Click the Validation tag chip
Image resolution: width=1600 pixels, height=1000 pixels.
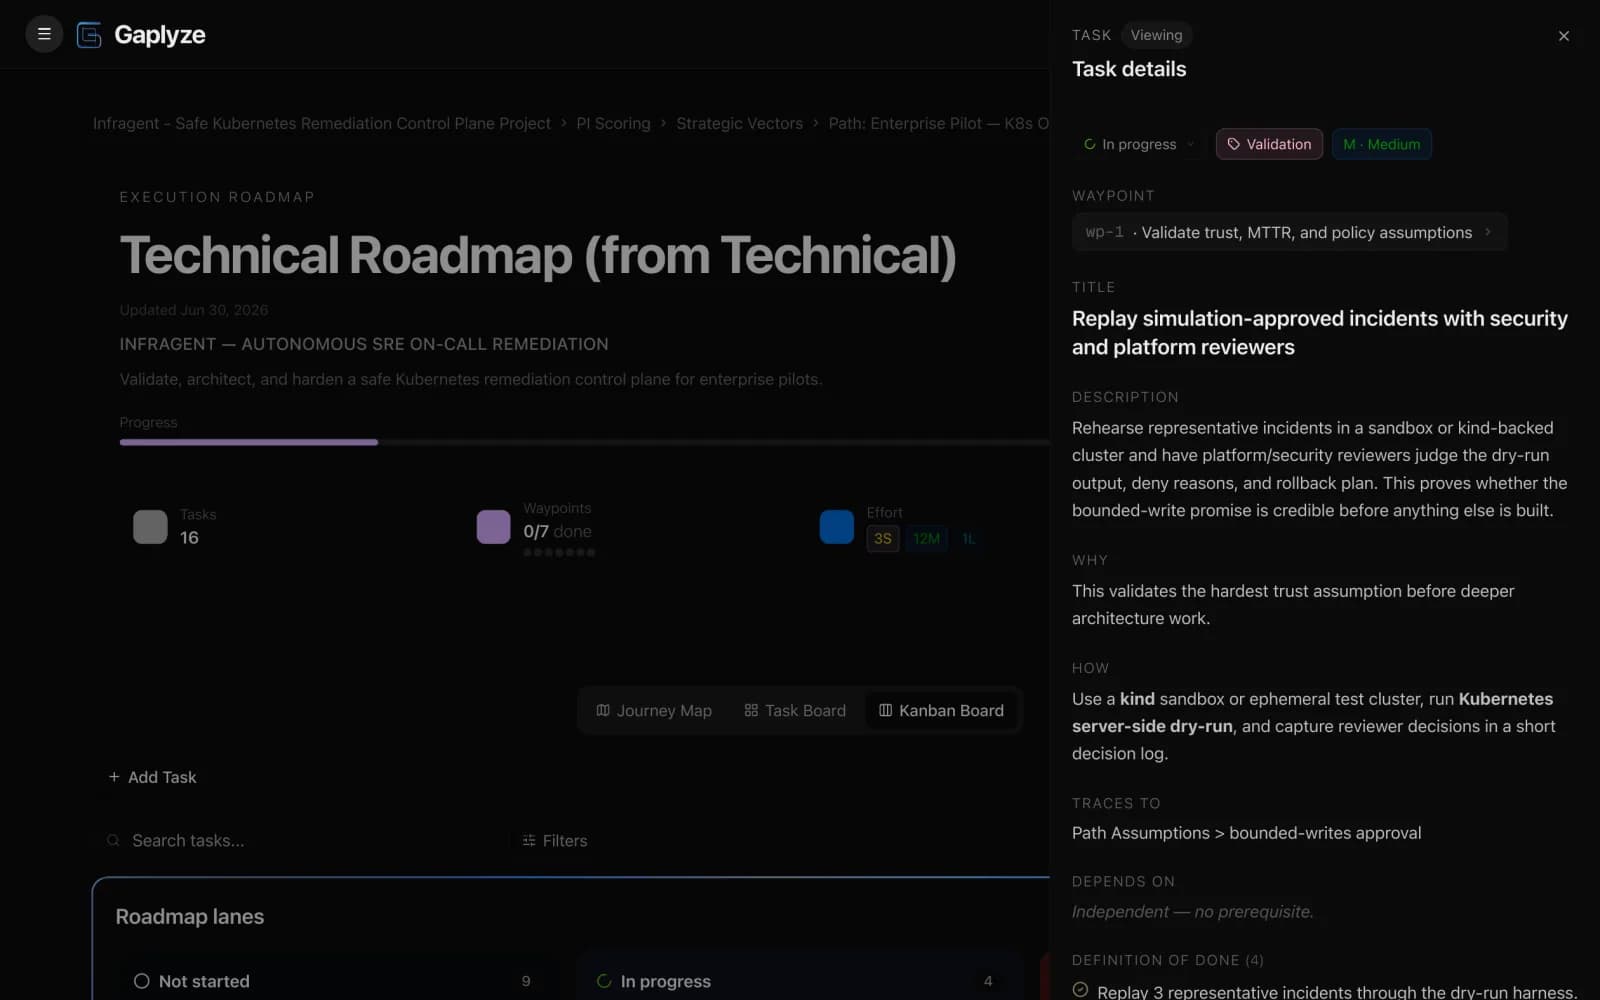[1269, 144]
